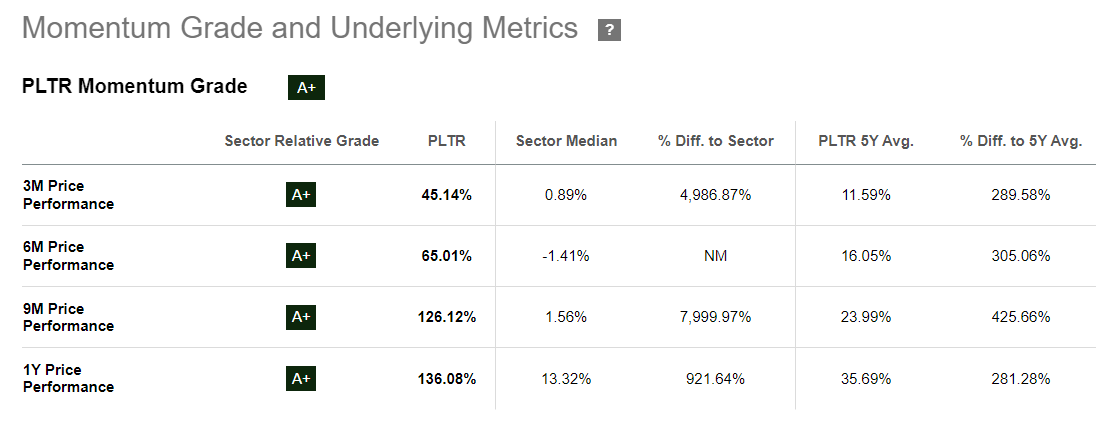Click the help question mark icon
This screenshot has height=423, width=1107.
pos(609,30)
